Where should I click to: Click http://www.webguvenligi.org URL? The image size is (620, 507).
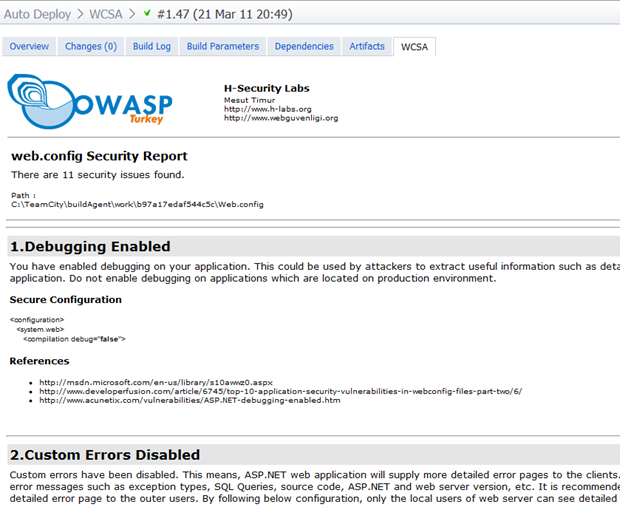tap(281, 118)
